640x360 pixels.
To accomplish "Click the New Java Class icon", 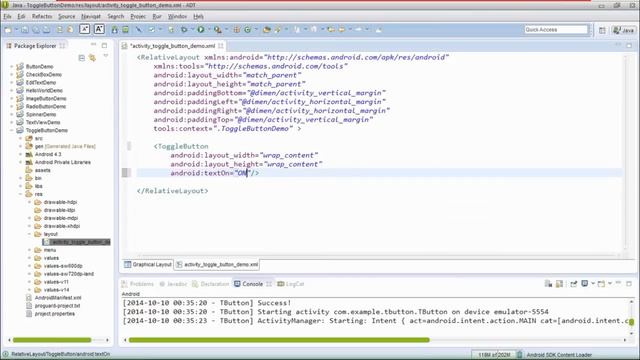I will (247, 29).
